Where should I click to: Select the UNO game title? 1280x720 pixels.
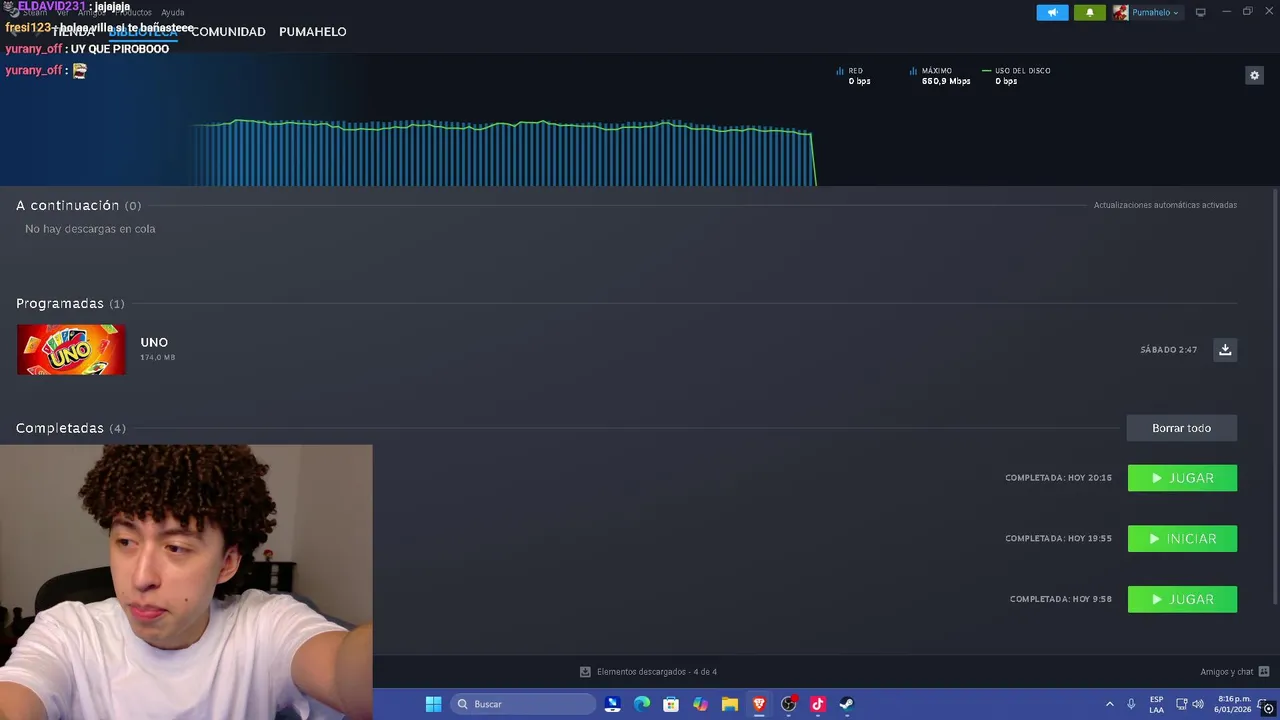click(154, 342)
